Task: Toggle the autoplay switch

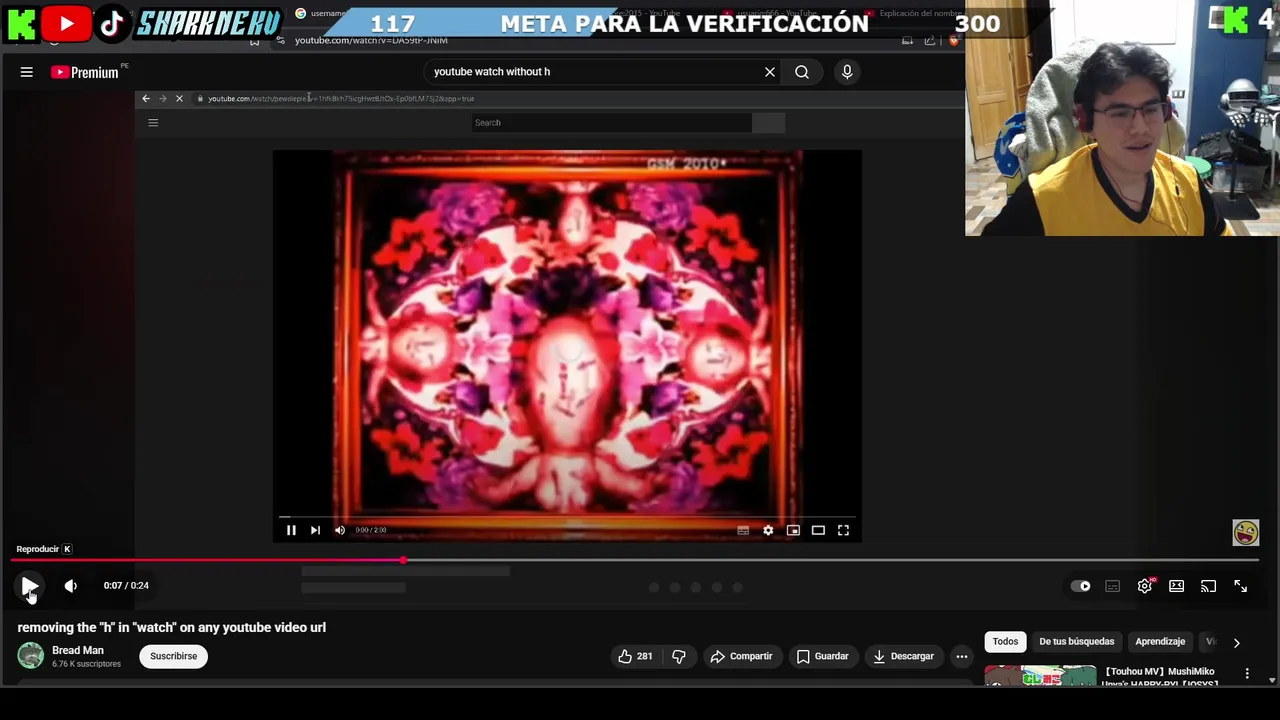Action: [1081, 586]
